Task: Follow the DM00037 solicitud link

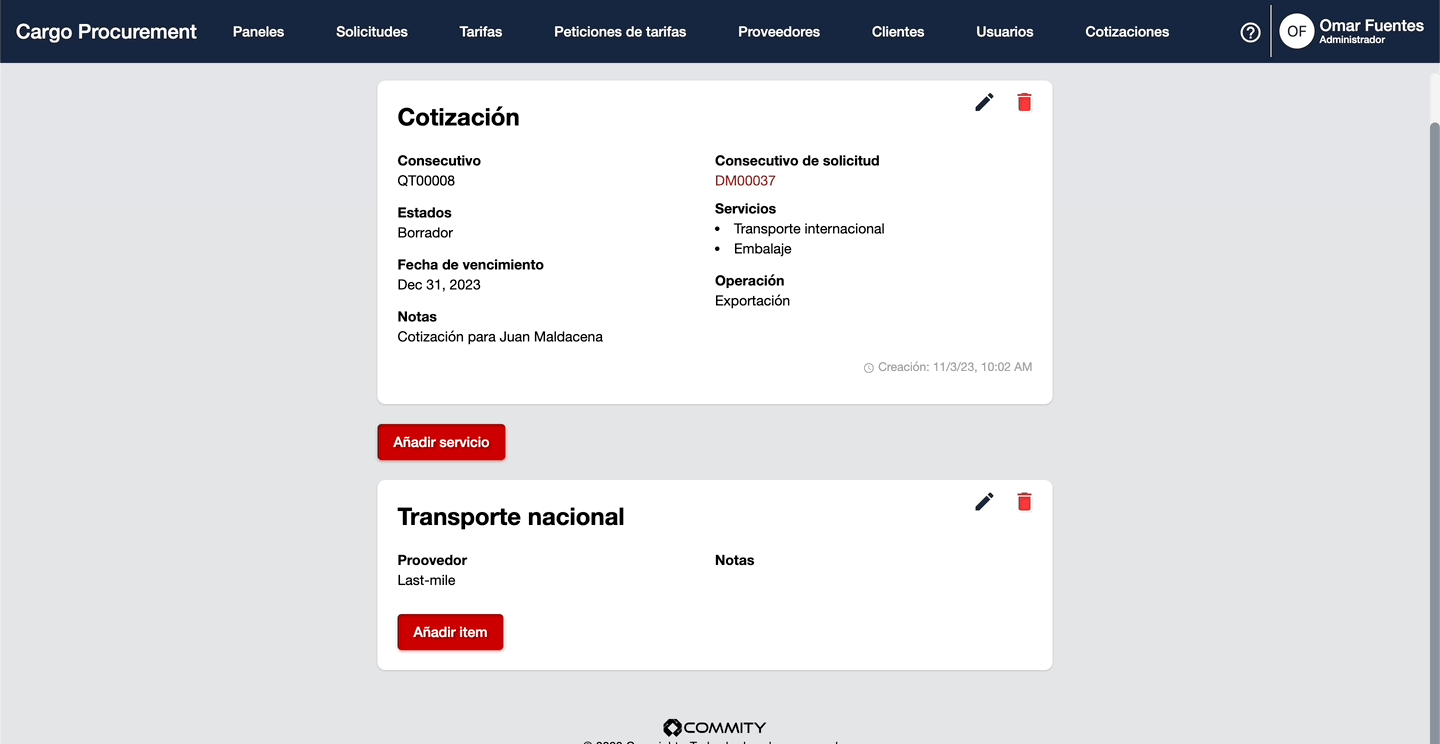Action: [745, 181]
